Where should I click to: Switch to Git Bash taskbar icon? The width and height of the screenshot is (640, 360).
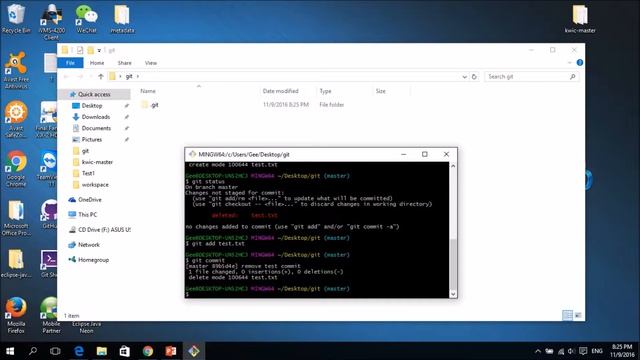click(194, 351)
